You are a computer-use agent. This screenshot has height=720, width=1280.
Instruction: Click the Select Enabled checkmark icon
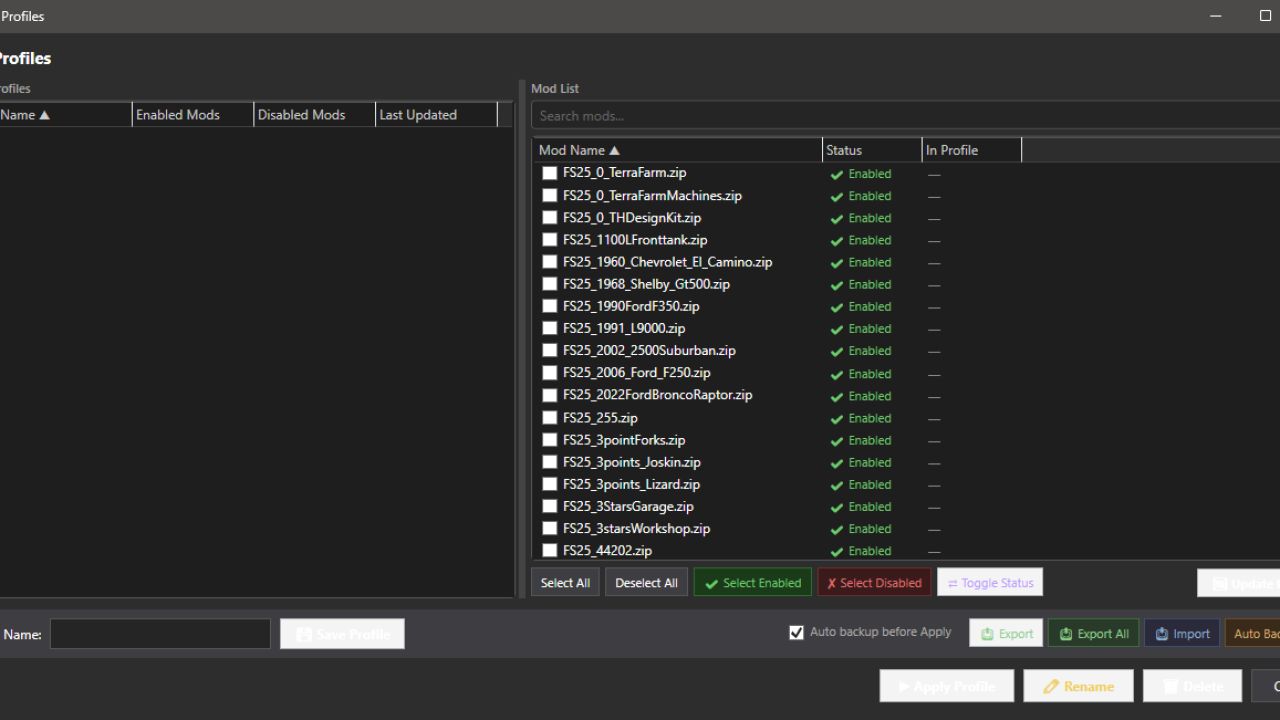tap(711, 582)
